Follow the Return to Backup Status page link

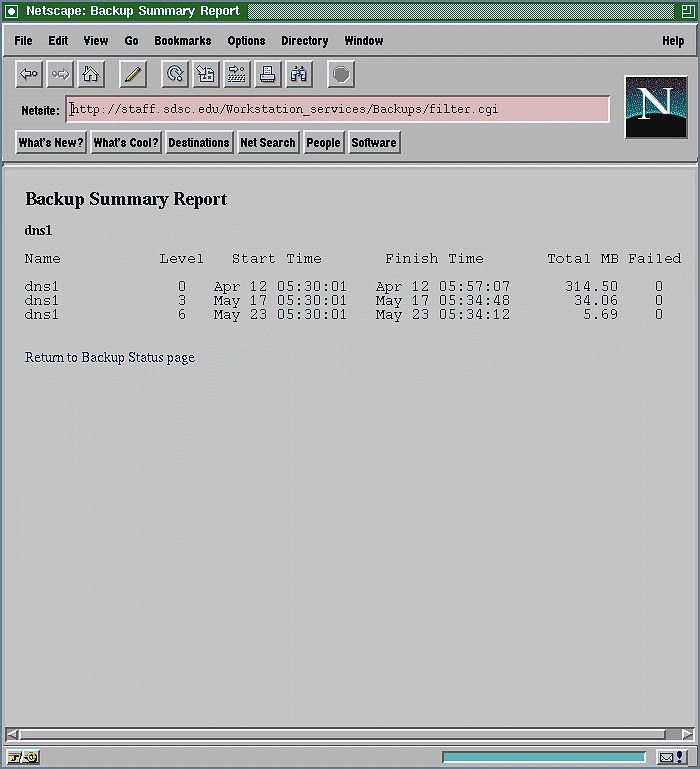(109, 357)
